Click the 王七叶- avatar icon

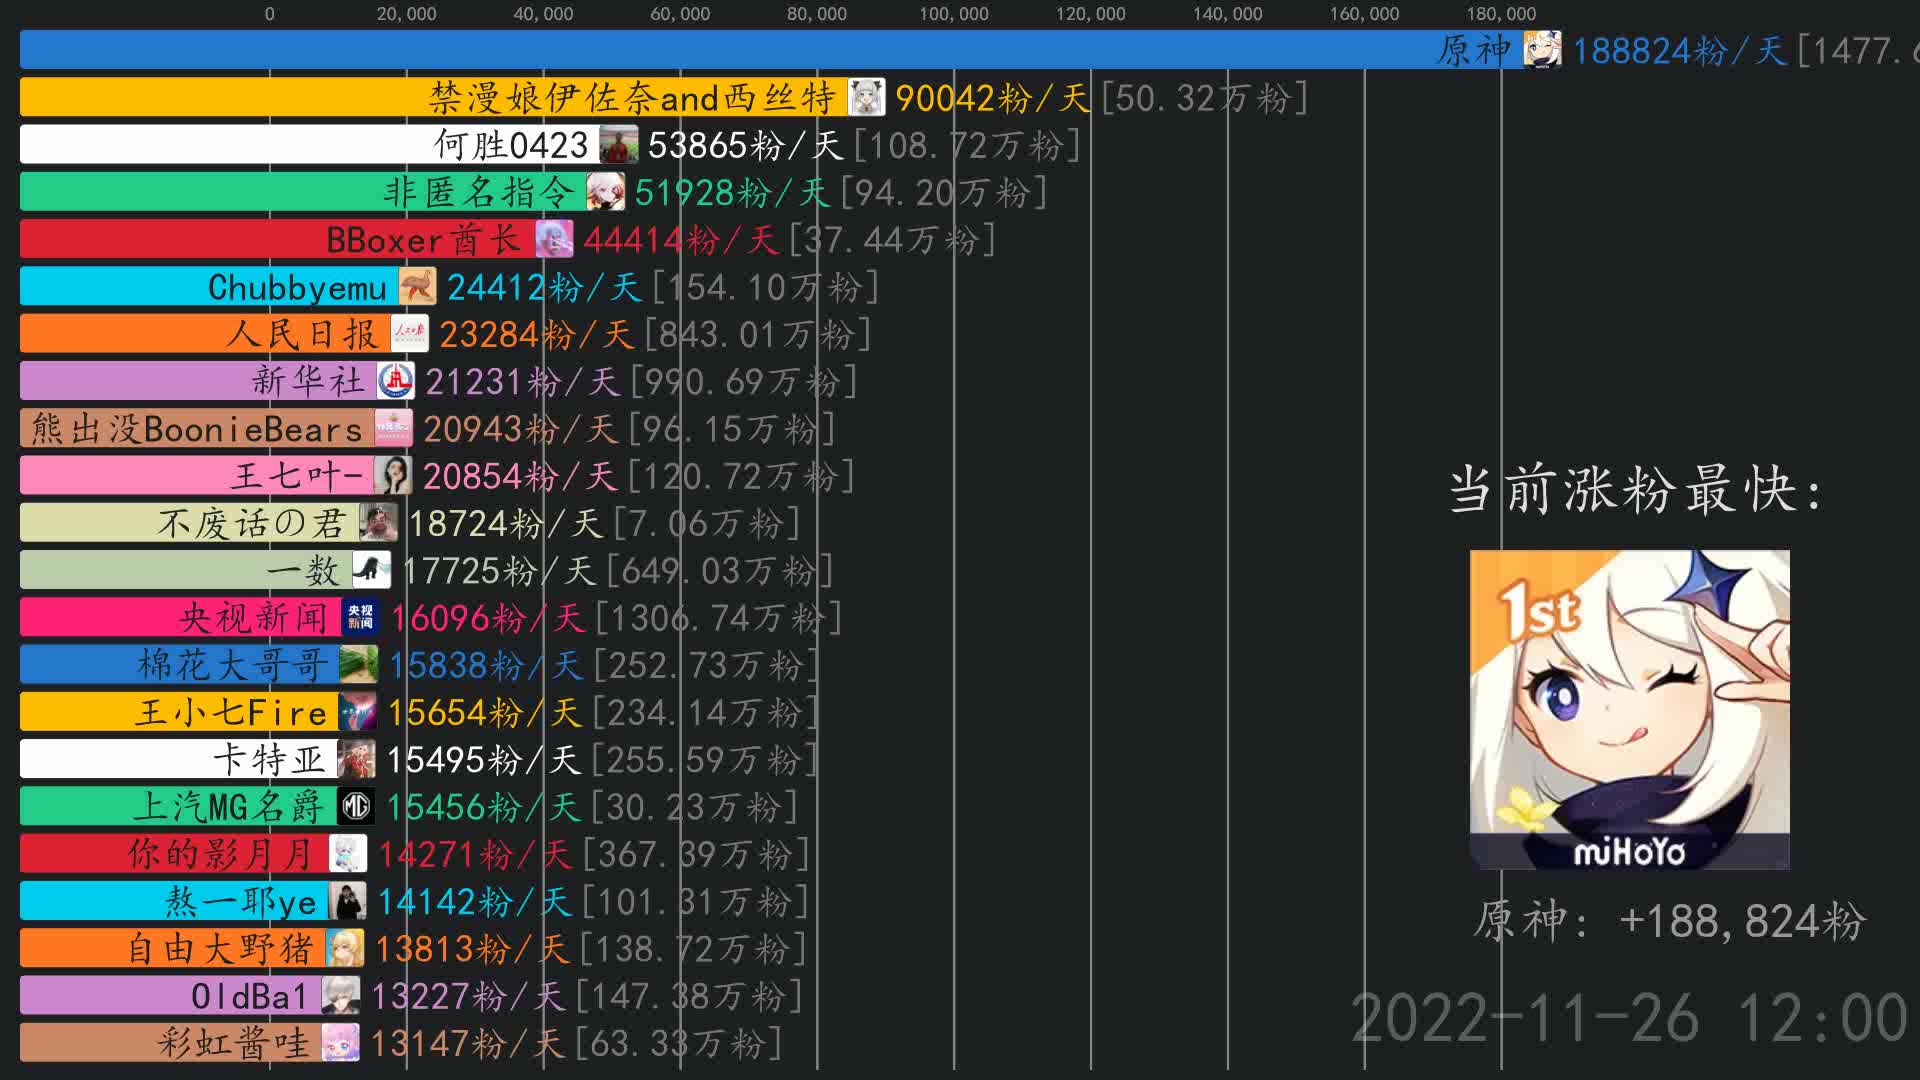pos(393,475)
